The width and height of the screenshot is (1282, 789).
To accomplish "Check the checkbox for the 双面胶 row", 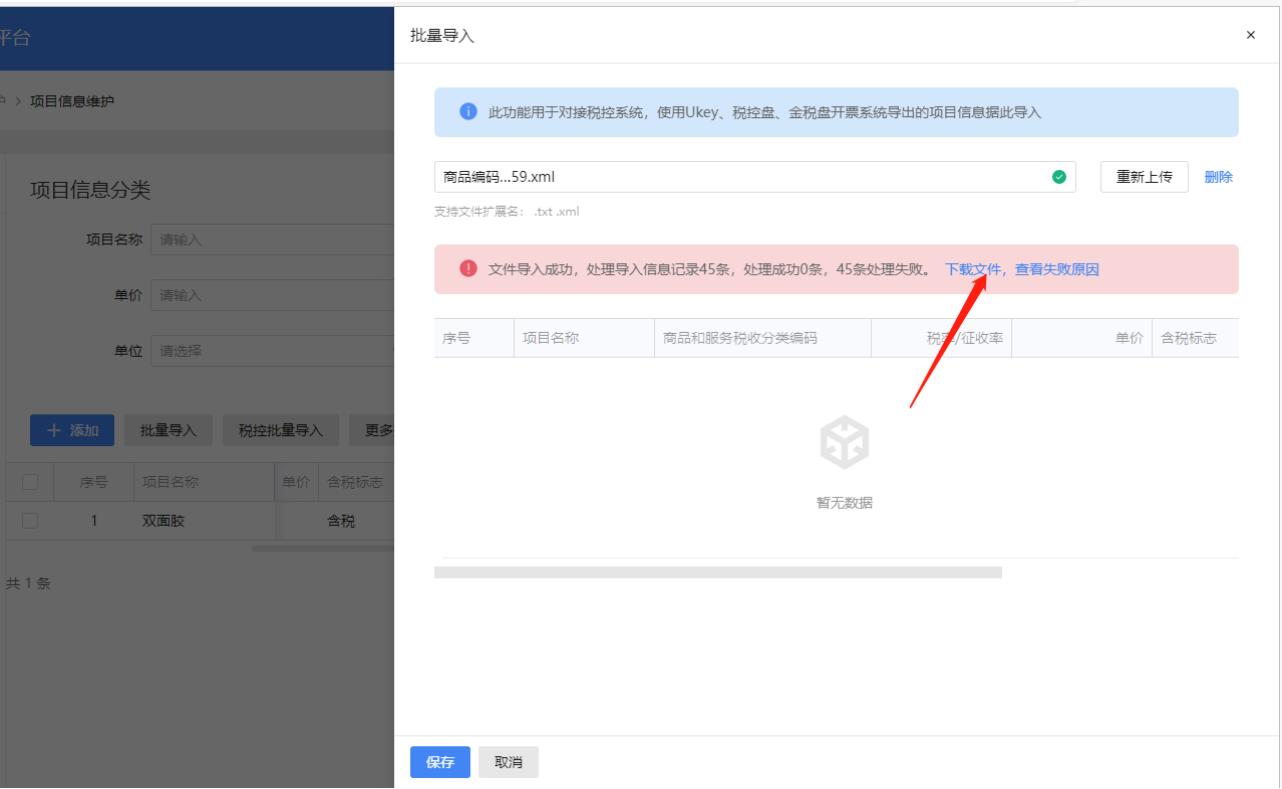I will [28, 520].
